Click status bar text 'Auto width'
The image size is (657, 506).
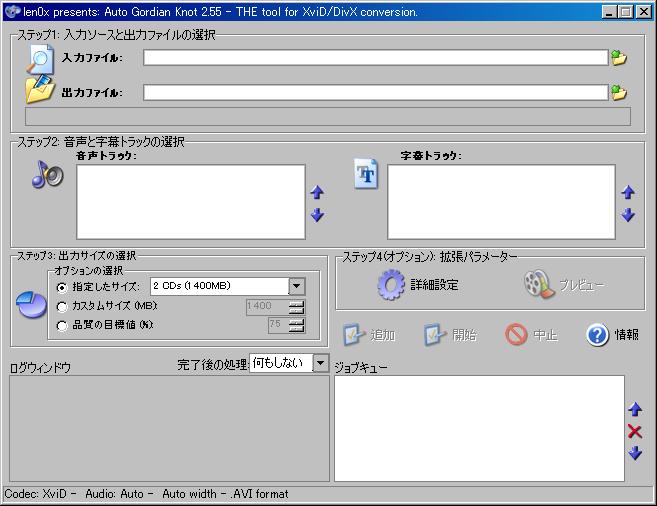pos(189,494)
